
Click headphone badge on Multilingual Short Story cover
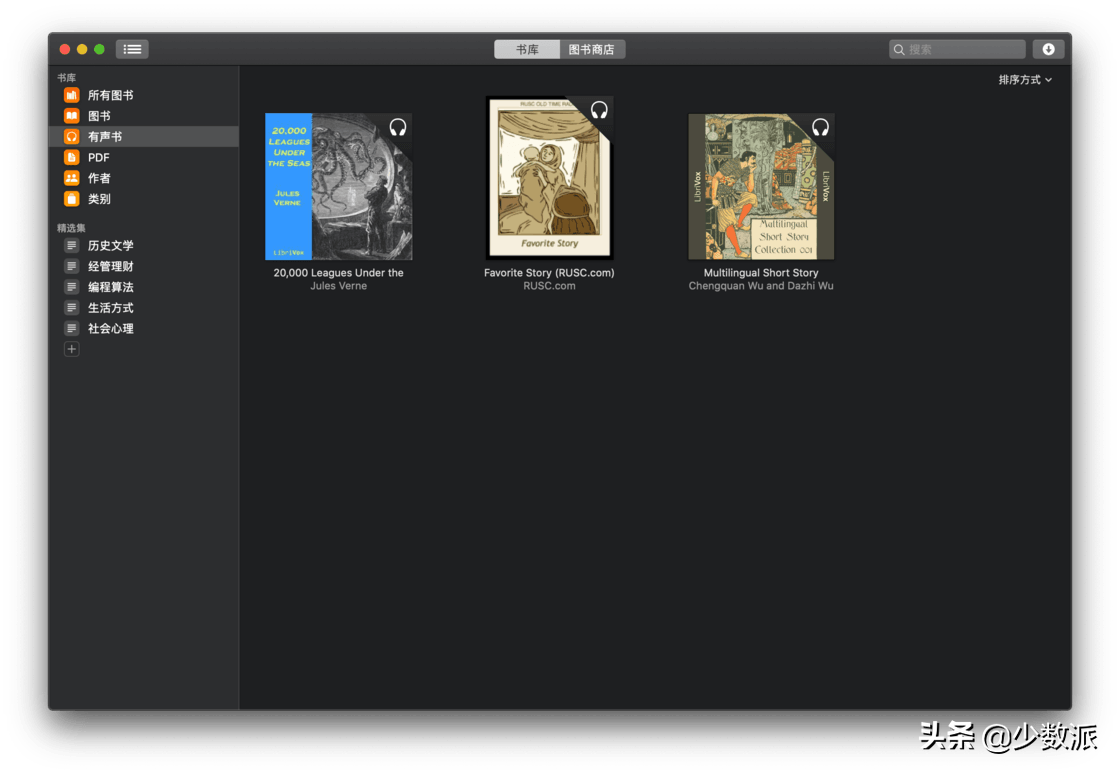[x=820, y=127]
